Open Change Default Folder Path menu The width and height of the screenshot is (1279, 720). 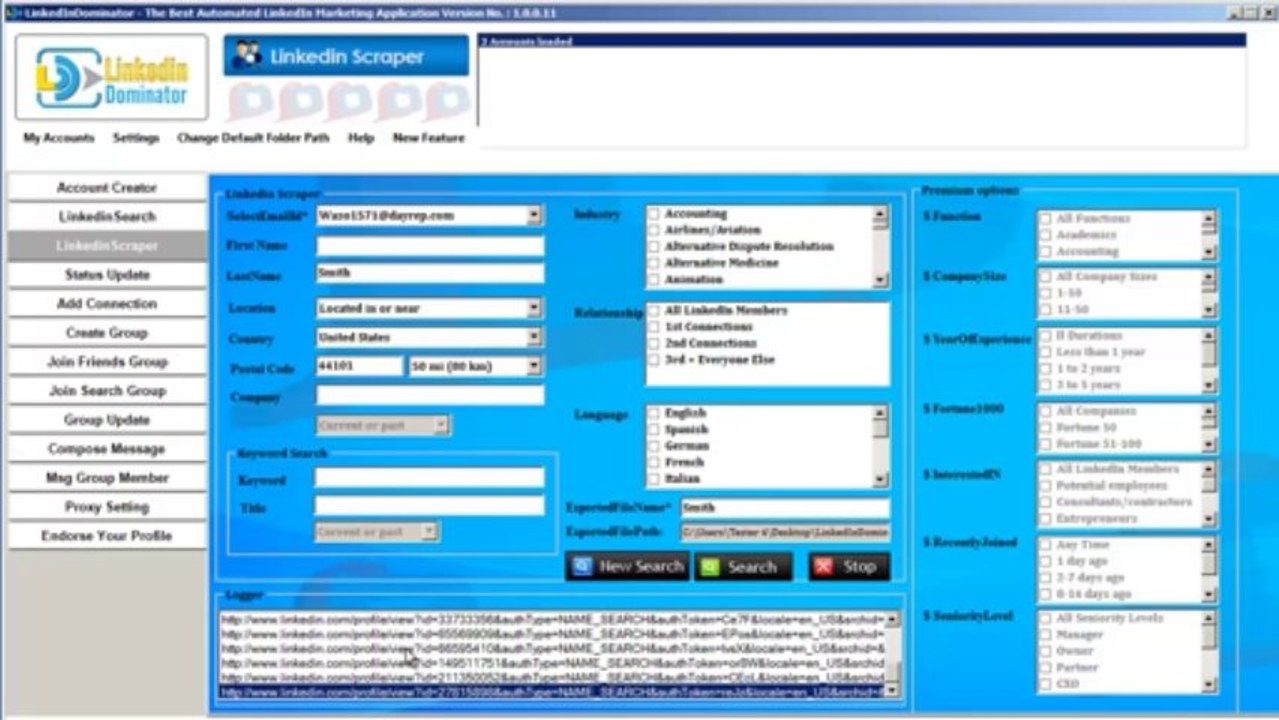coord(253,138)
